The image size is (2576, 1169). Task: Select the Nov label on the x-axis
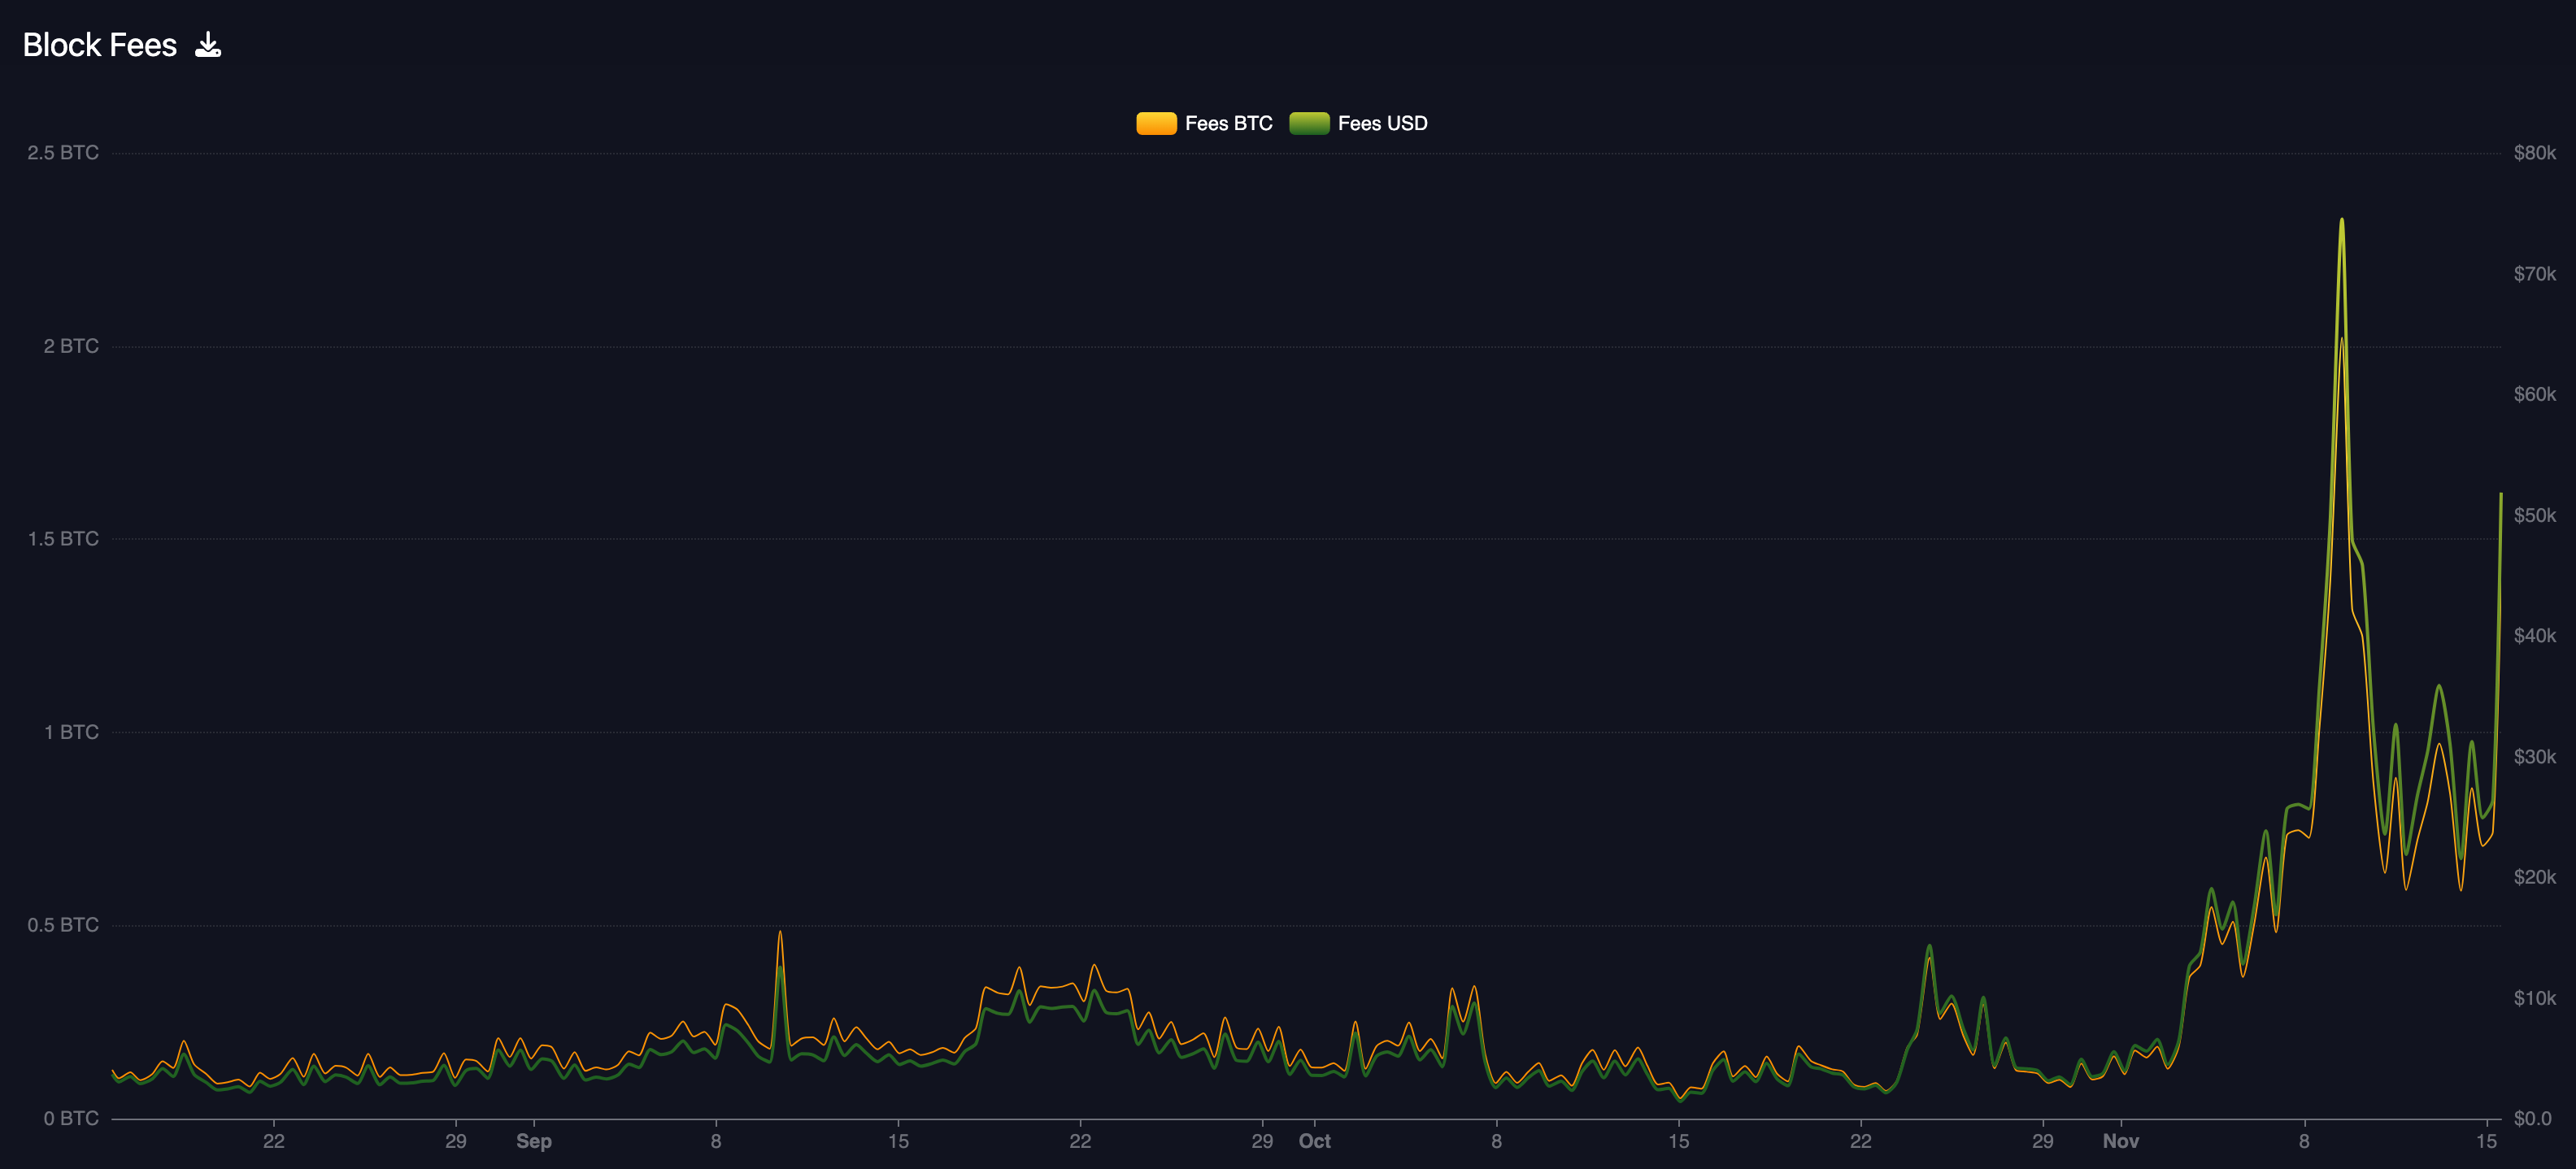click(2122, 1140)
